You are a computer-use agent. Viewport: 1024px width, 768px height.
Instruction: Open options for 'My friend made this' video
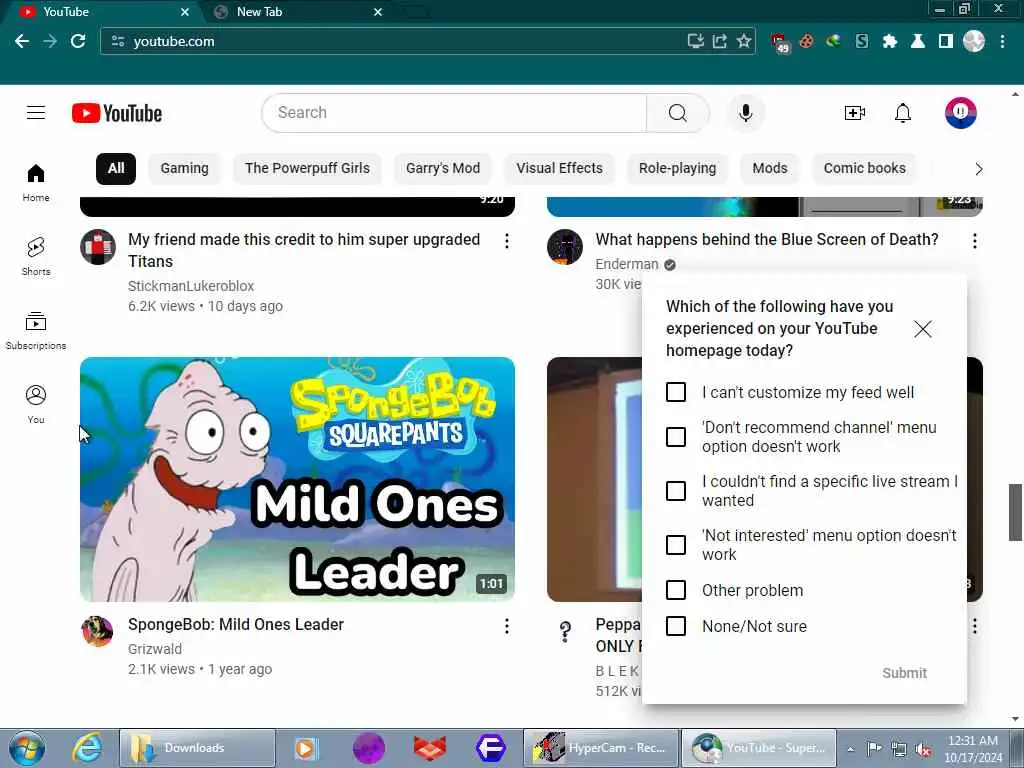click(x=507, y=241)
